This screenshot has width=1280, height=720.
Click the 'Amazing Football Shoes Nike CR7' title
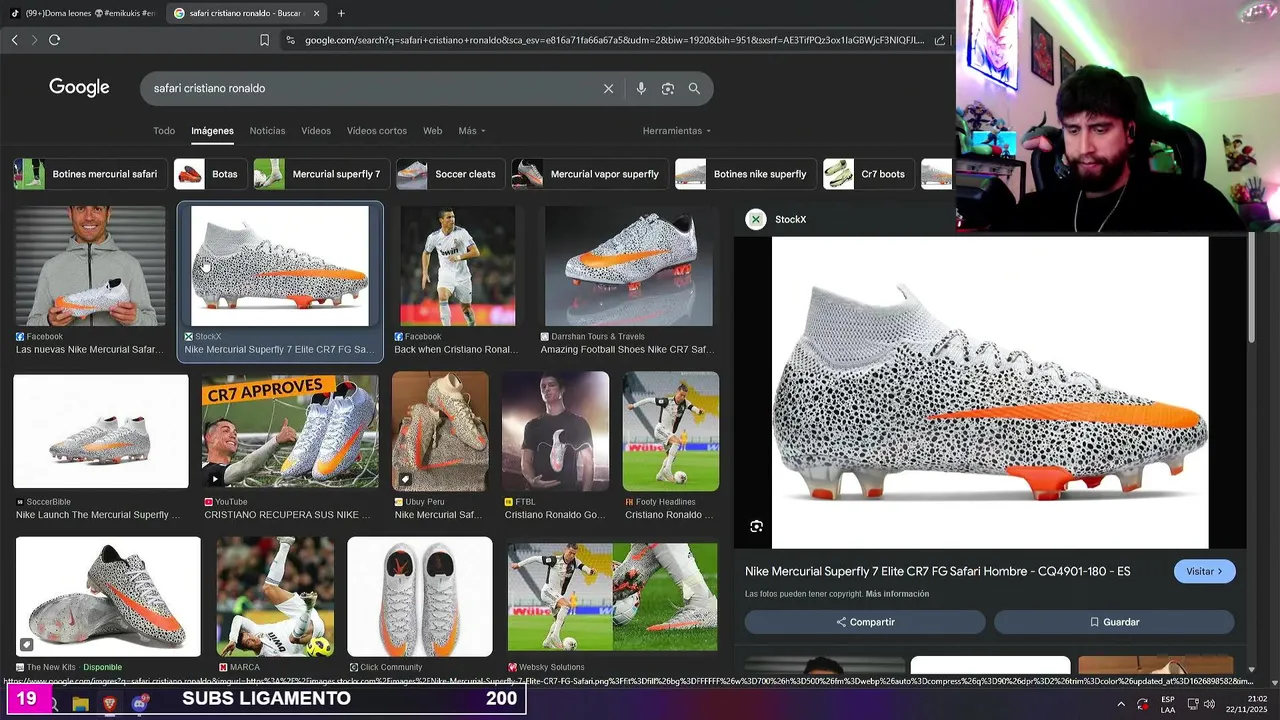pos(627,350)
